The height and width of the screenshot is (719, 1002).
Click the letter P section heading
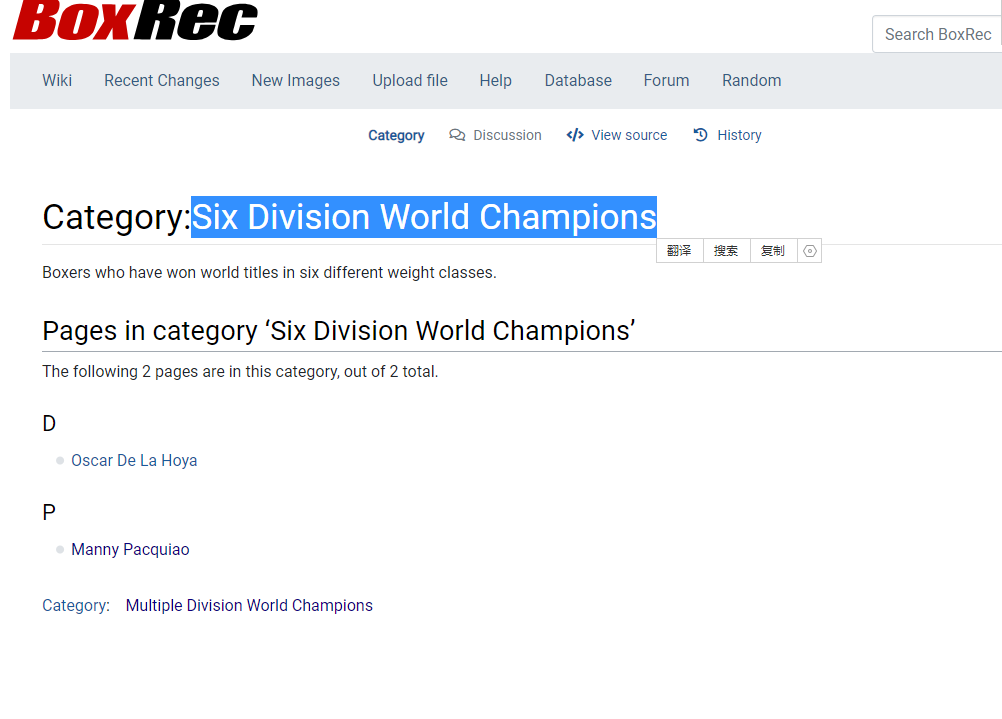pyautogui.click(x=49, y=513)
